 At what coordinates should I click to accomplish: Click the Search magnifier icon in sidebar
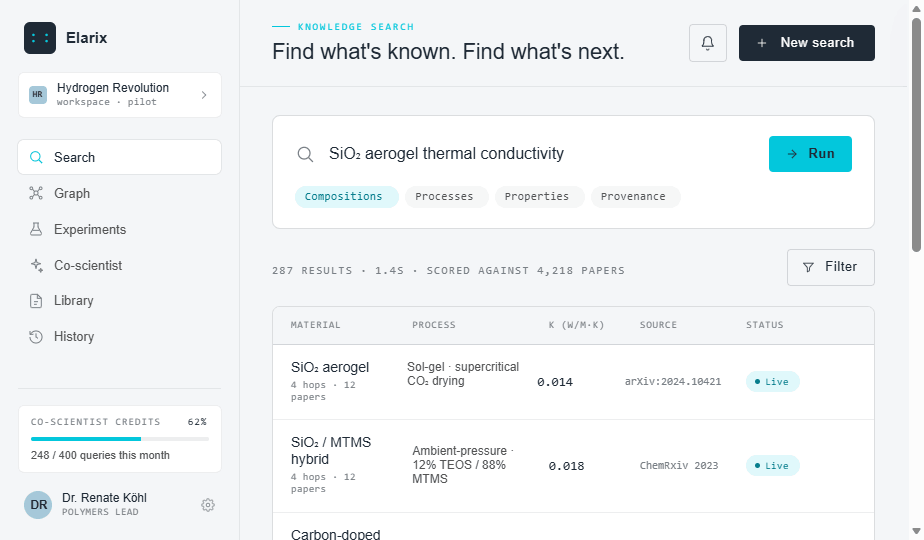[x=36, y=157]
